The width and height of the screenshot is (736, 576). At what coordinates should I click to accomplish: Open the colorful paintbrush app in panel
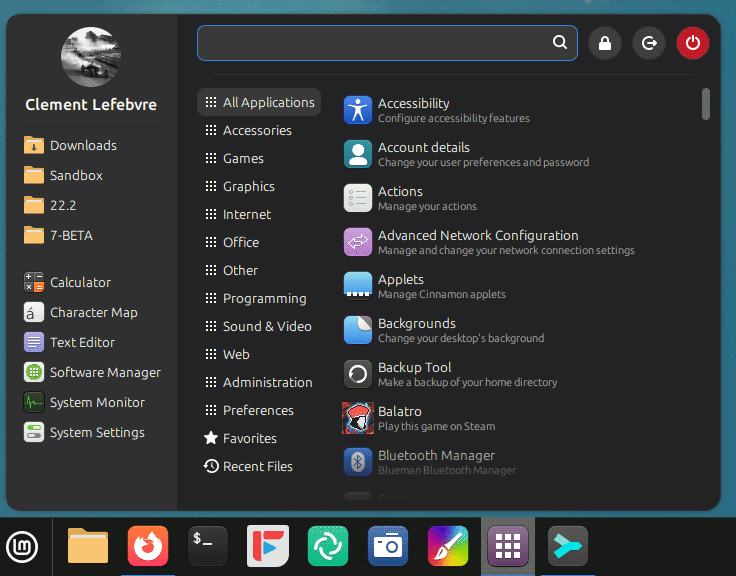coord(448,546)
